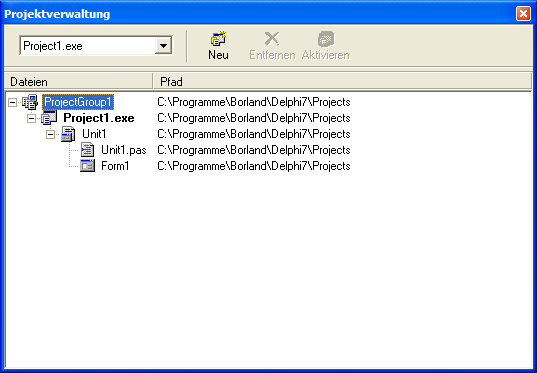This screenshot has height=373, width=537.
Task: Click the path text in Unit1 row
Action: click(254, 134)
